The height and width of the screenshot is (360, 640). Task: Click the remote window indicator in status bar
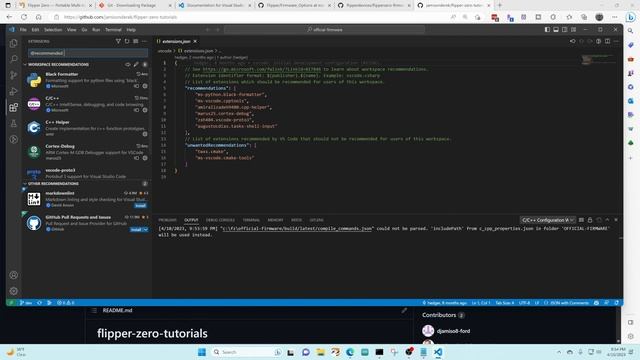[11, 303]
